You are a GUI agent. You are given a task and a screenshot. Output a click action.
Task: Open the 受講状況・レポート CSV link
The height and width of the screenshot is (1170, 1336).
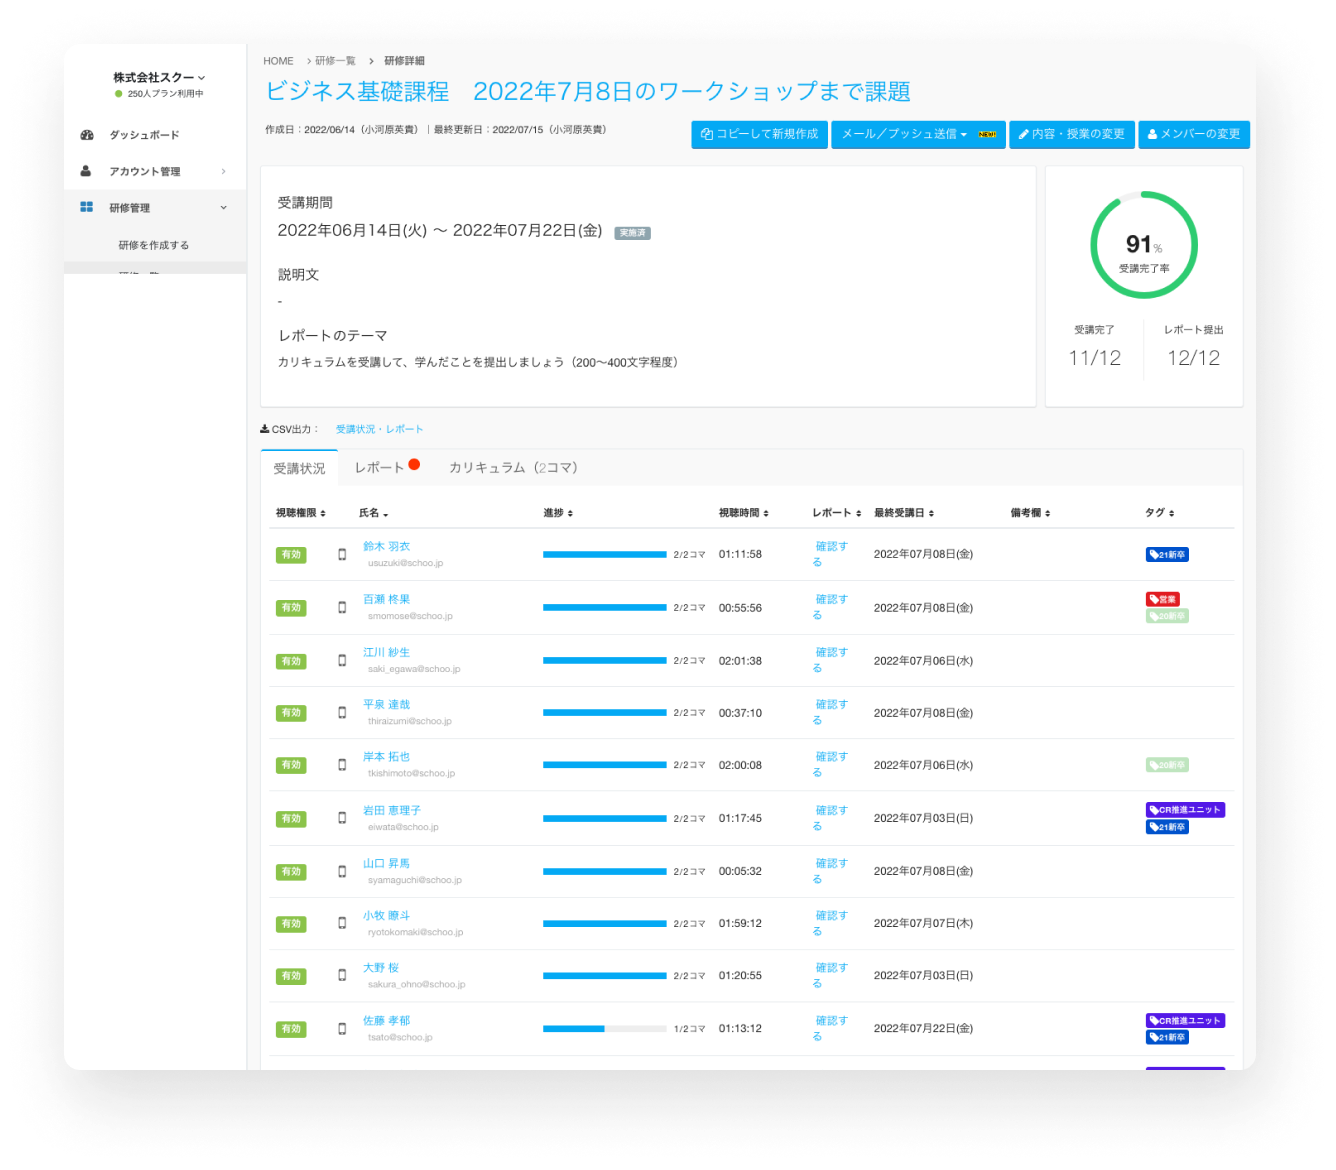[379, 429]
